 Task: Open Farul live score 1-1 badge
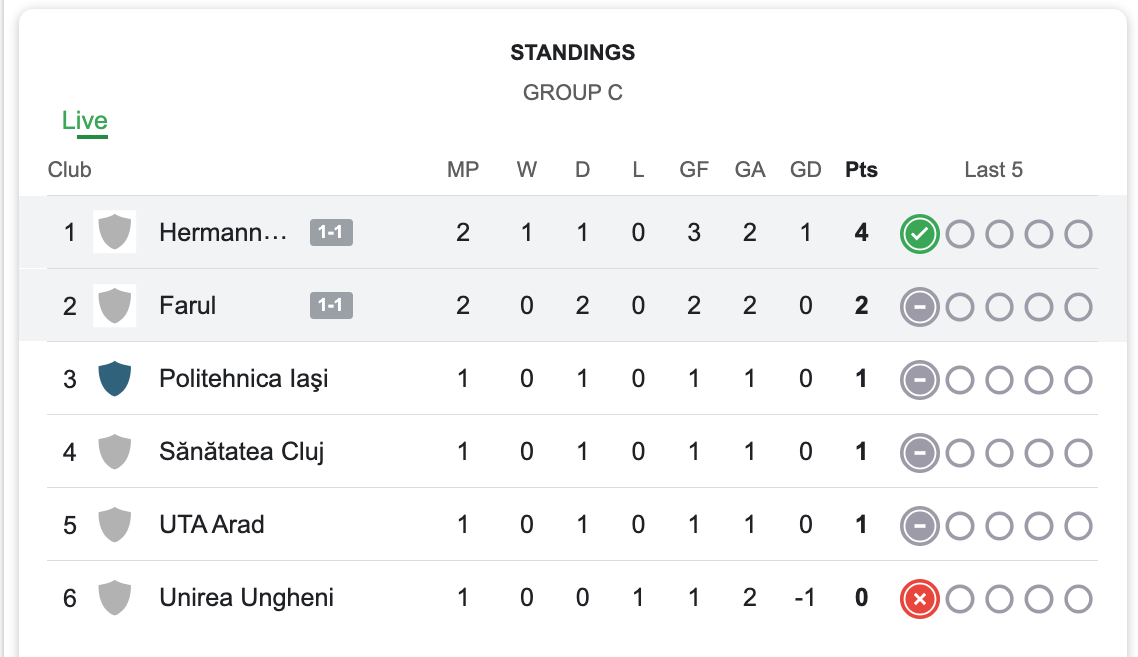click(331, 305)
